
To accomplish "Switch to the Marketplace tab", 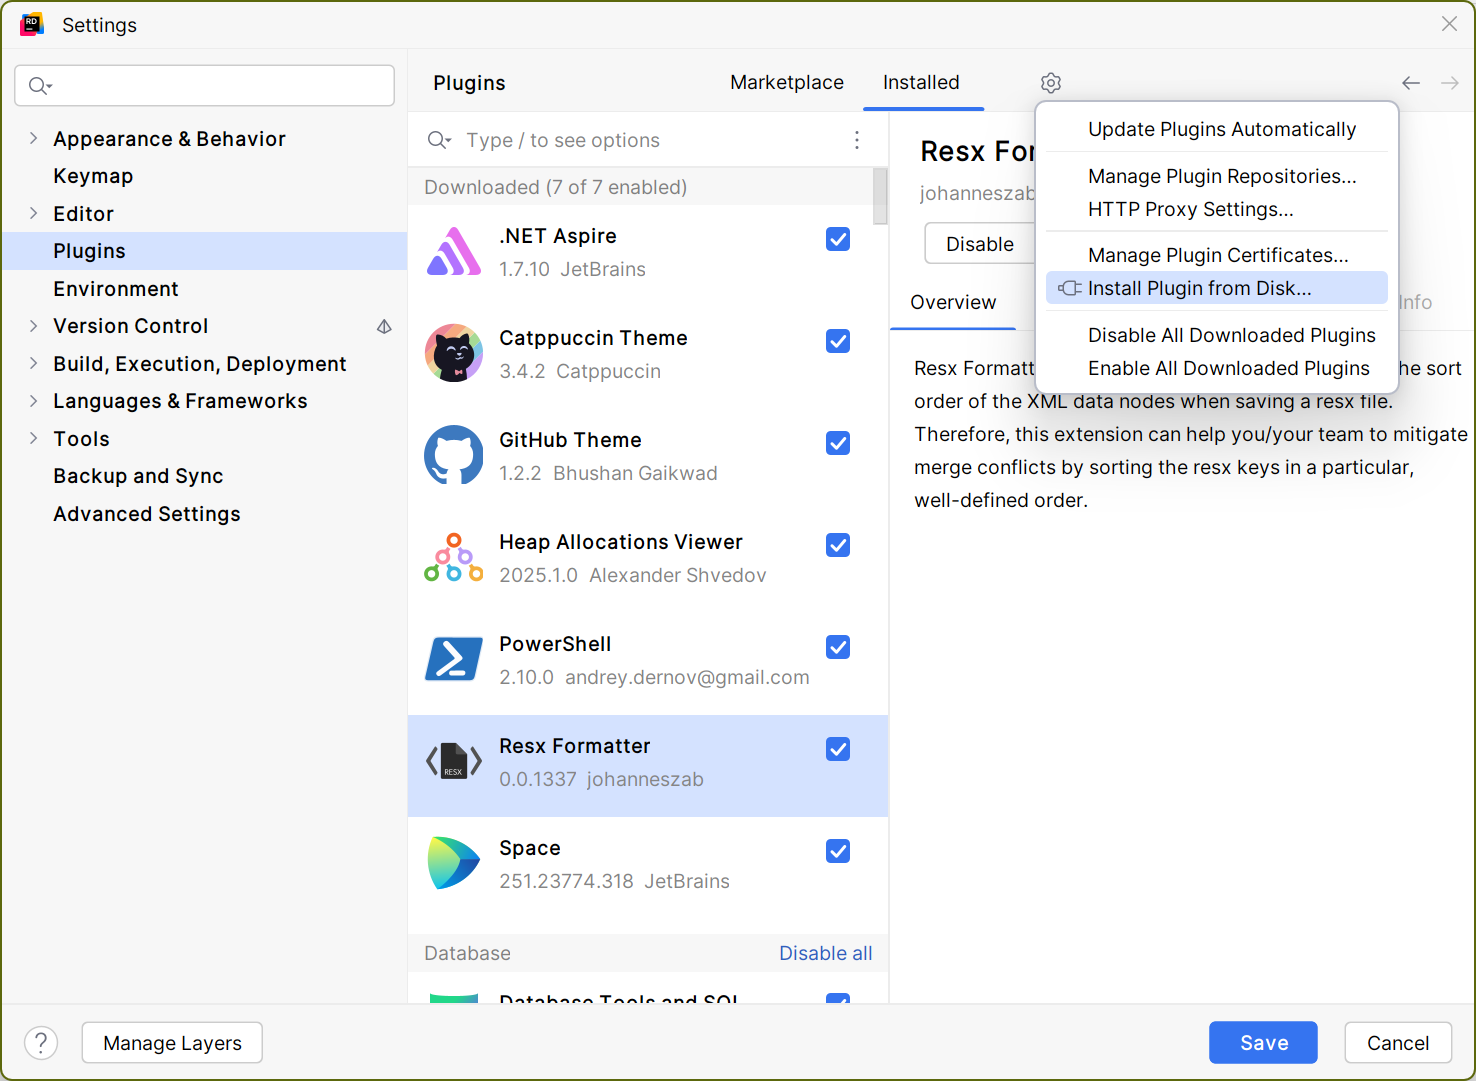I will [x=787, y=83].
